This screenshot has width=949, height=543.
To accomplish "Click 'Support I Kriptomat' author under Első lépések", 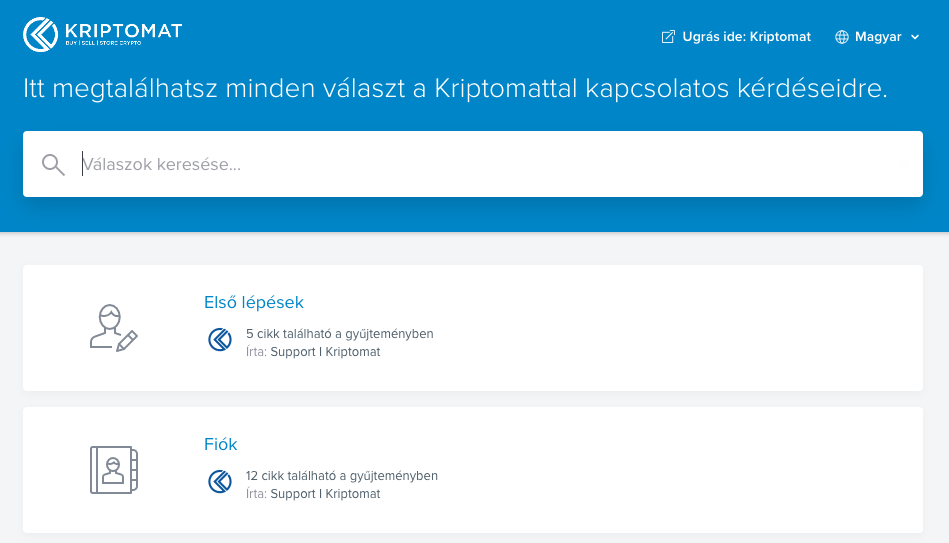I will 325,352.
